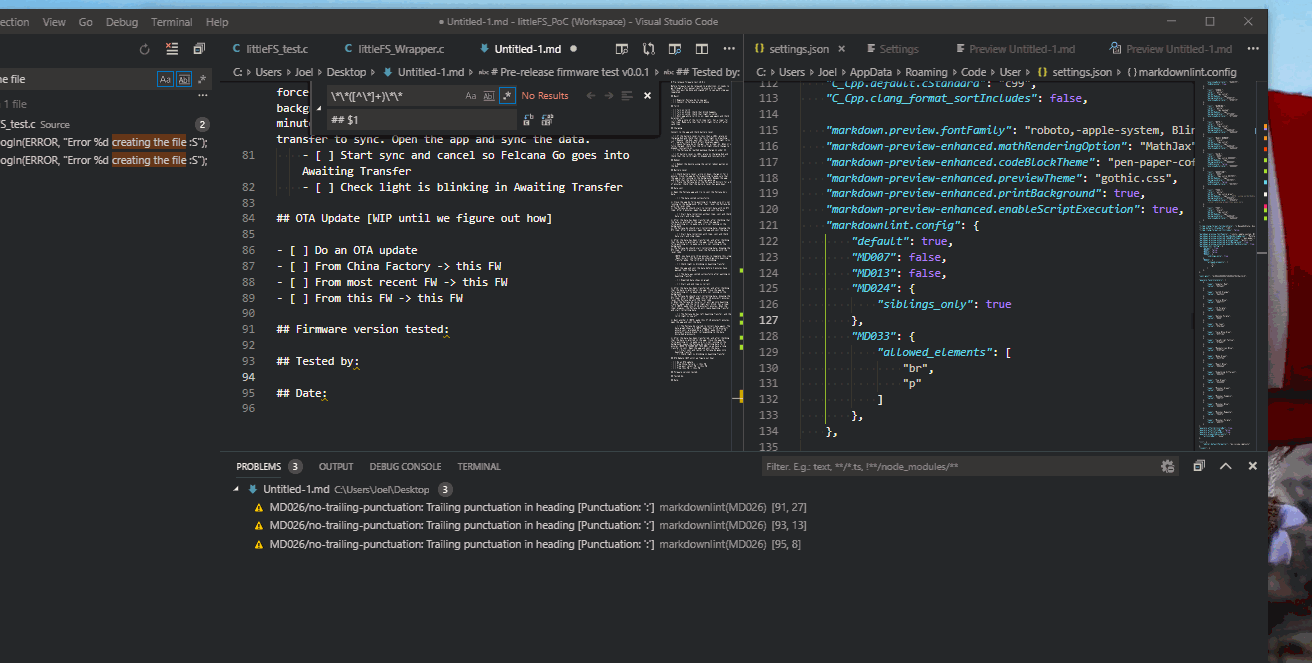This screenshot has width=1312, height=663.
Task: Disable regex mode in find widget
Action: click(507, 96)
